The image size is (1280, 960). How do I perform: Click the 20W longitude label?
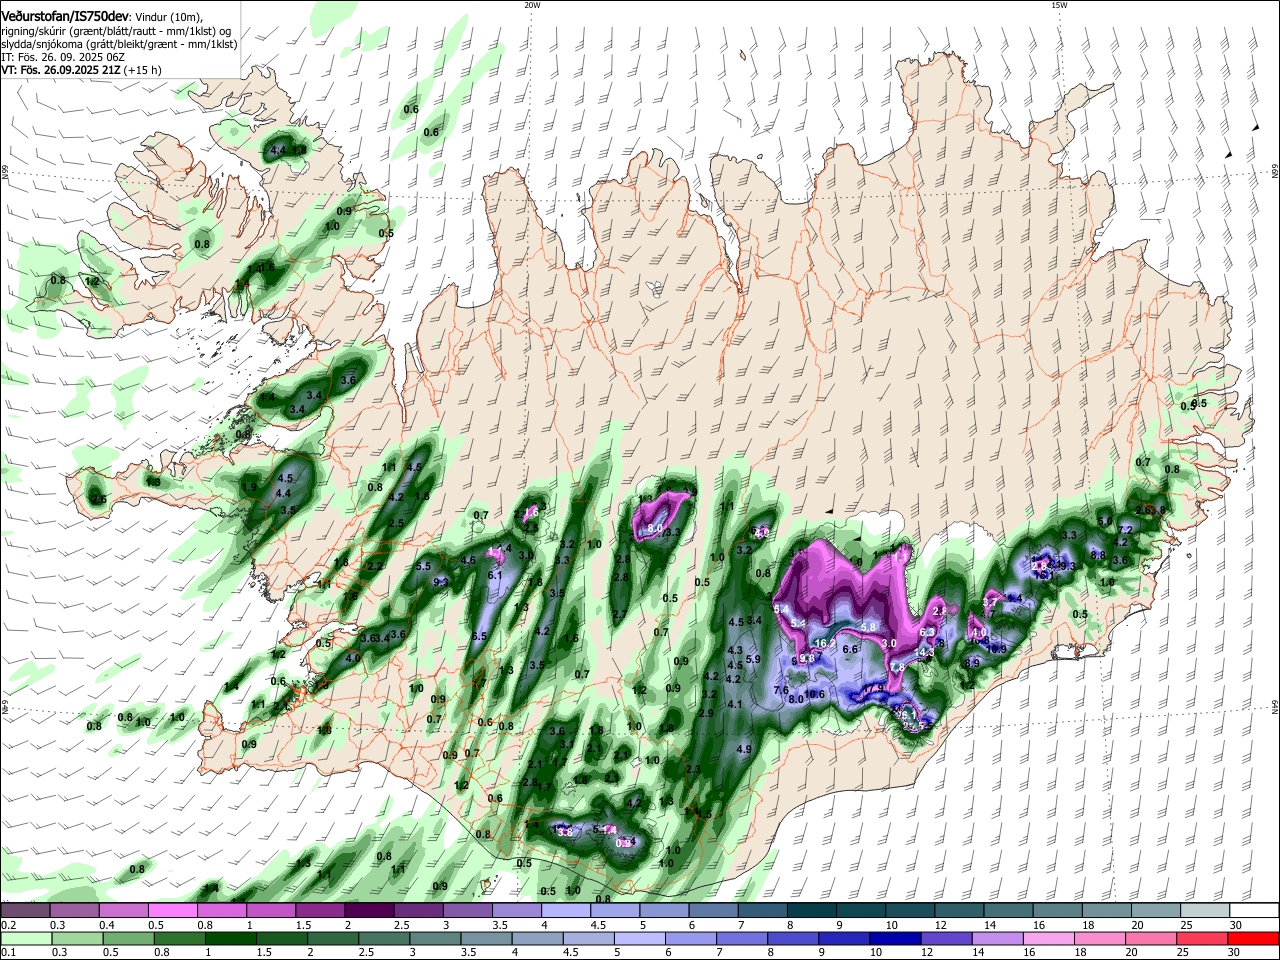coord(532,5)
